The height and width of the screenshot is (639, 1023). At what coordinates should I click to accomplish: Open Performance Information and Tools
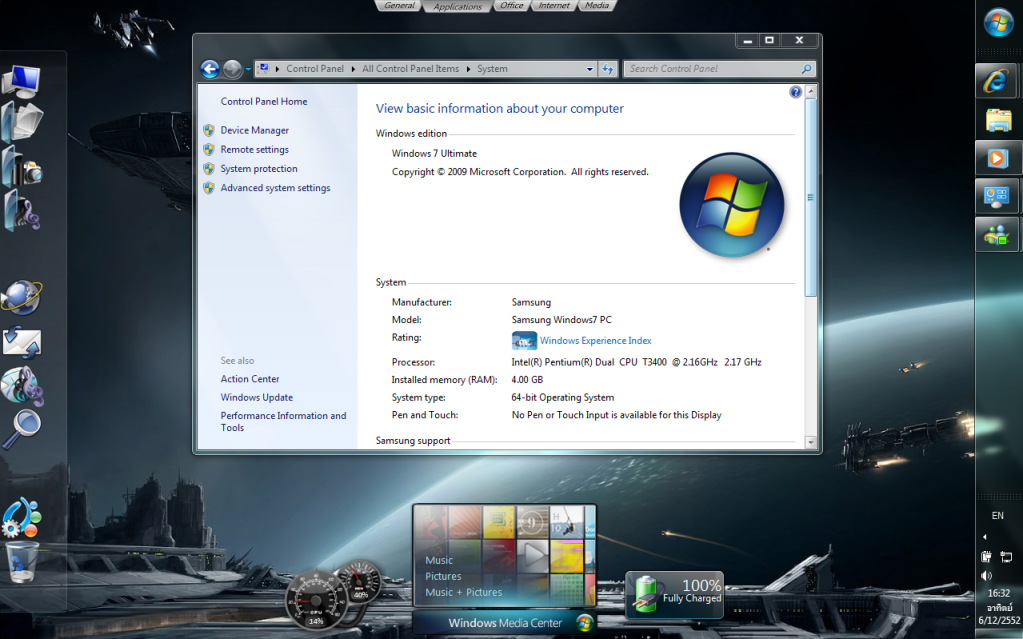click(x=283, y=422)
